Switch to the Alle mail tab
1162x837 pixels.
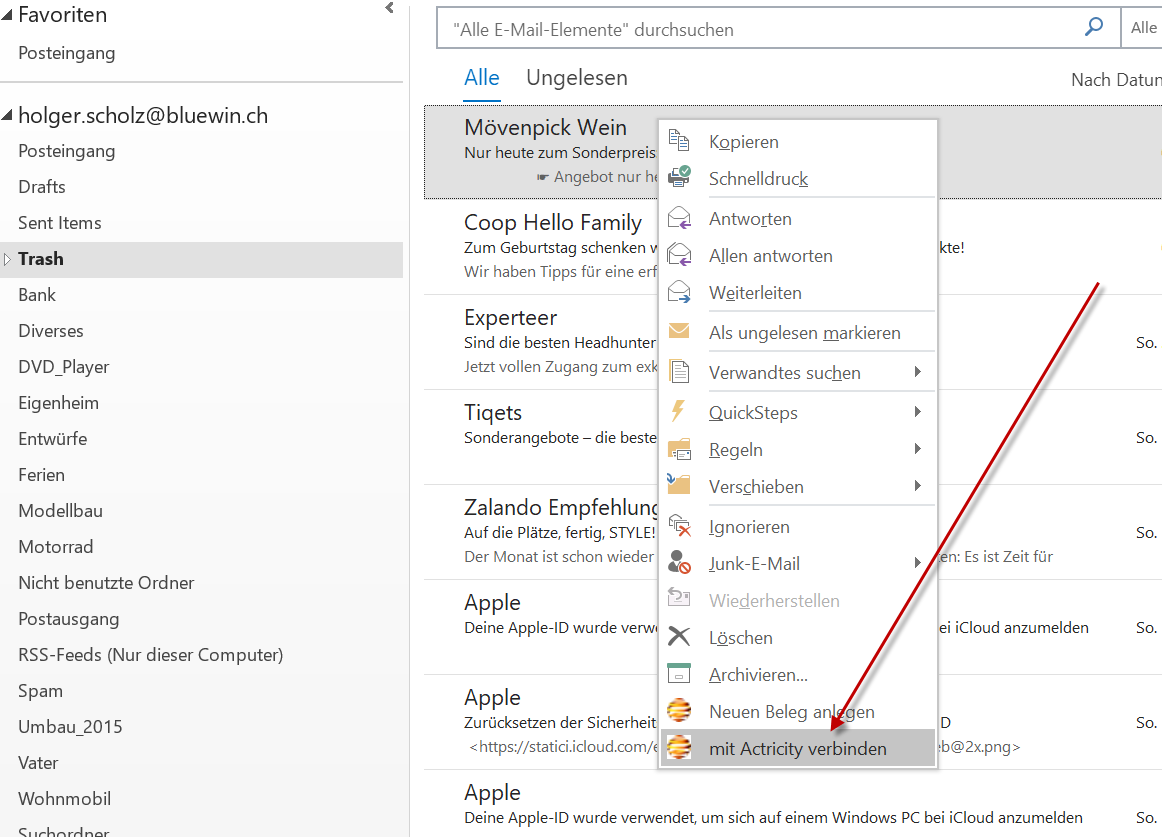point(482,77)
